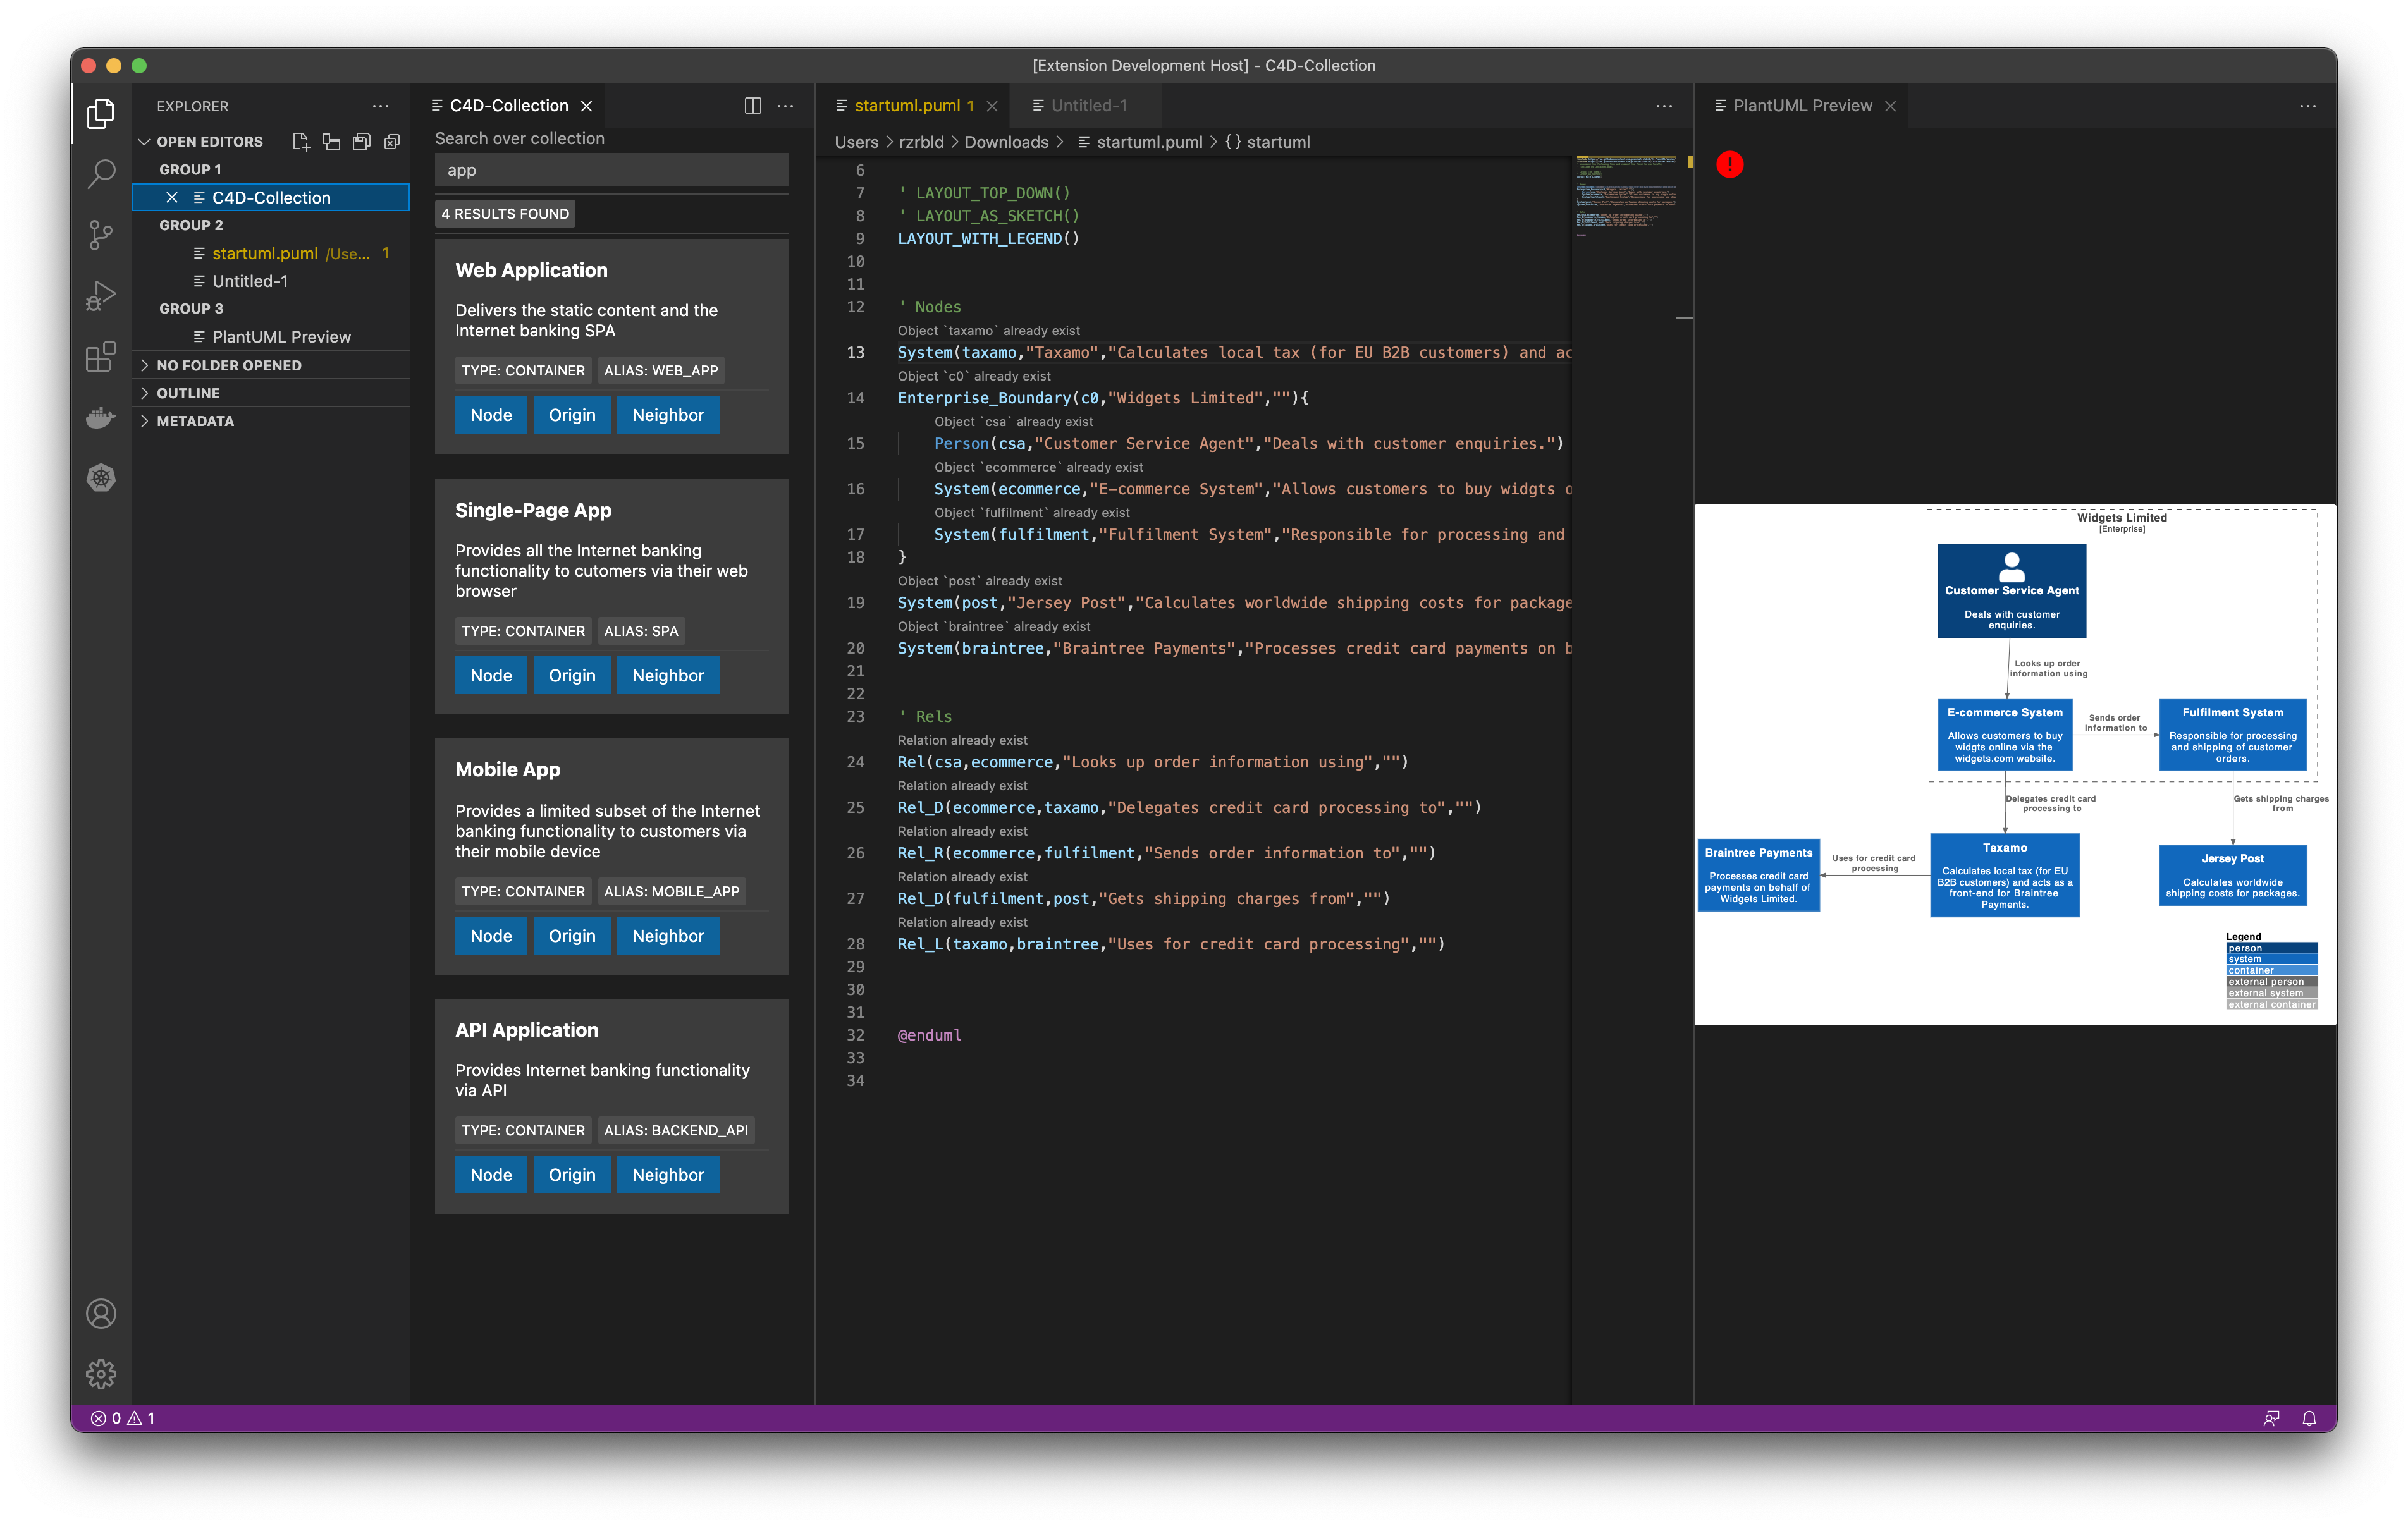This screenshot has width=2408, height=1526.
Task: Collapse the Open Editors section
Action: pyautogui.click(x=210, y=142)
